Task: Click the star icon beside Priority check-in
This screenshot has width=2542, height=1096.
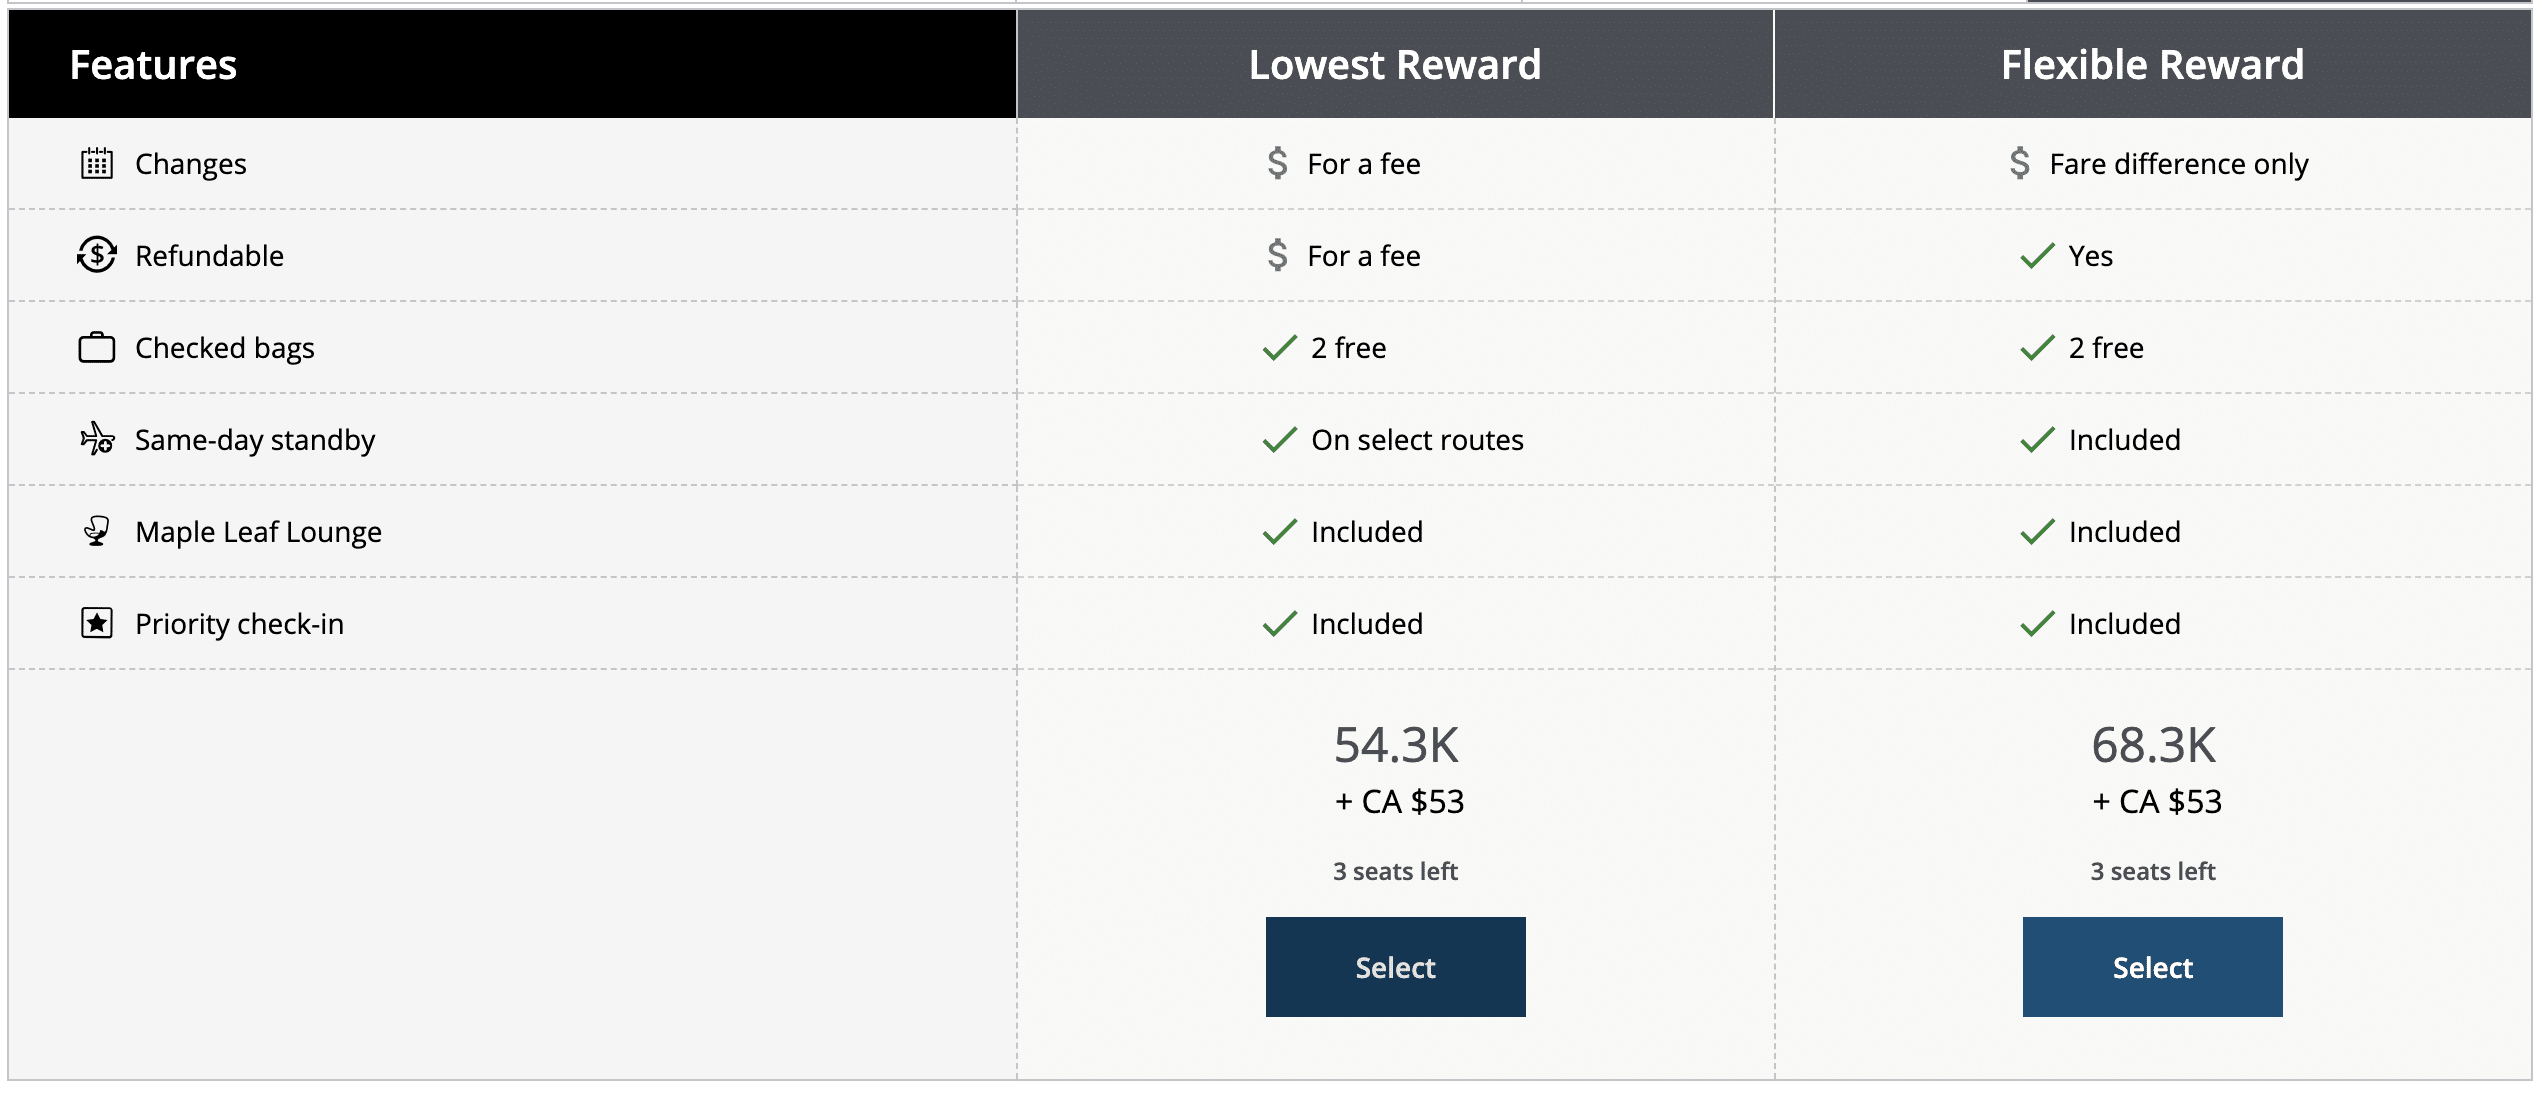Action: coord(97,623)
